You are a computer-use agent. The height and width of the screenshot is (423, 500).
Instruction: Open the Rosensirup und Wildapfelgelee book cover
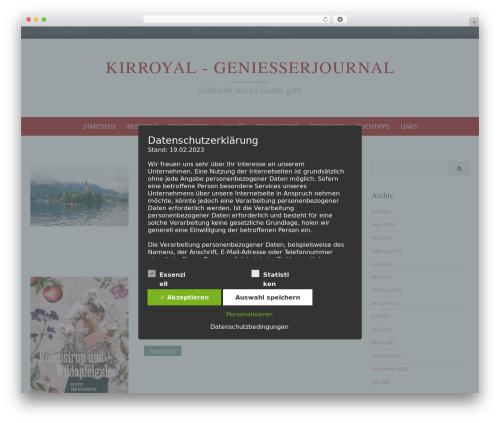pyautogui.click(x=79, y=335)
